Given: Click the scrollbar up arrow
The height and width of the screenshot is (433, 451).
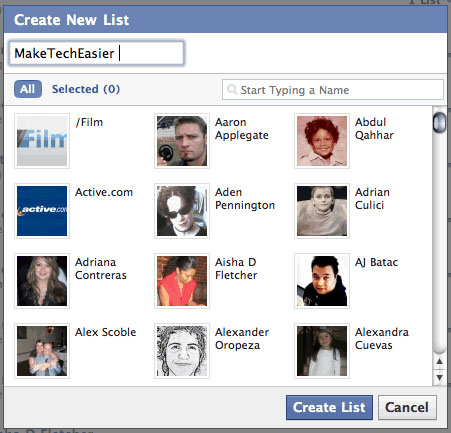Looking at the screenshot, I should pos(439,362).
